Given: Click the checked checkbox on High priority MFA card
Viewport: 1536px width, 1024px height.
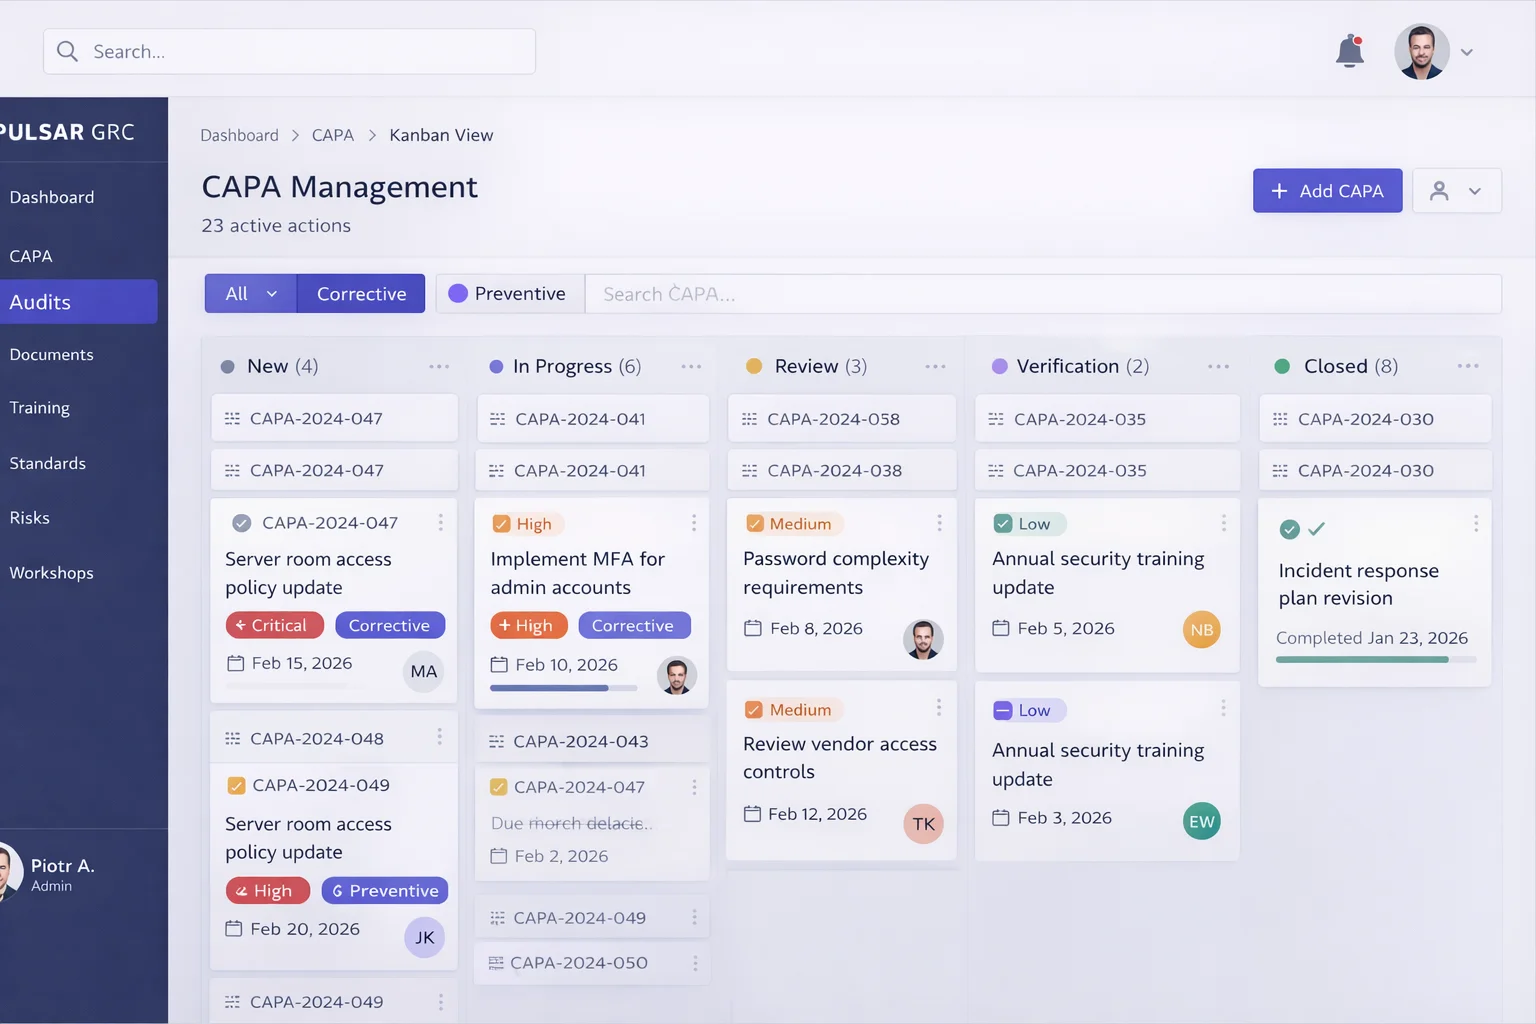Looking at the screenshot, I should [x=500, y=523].
